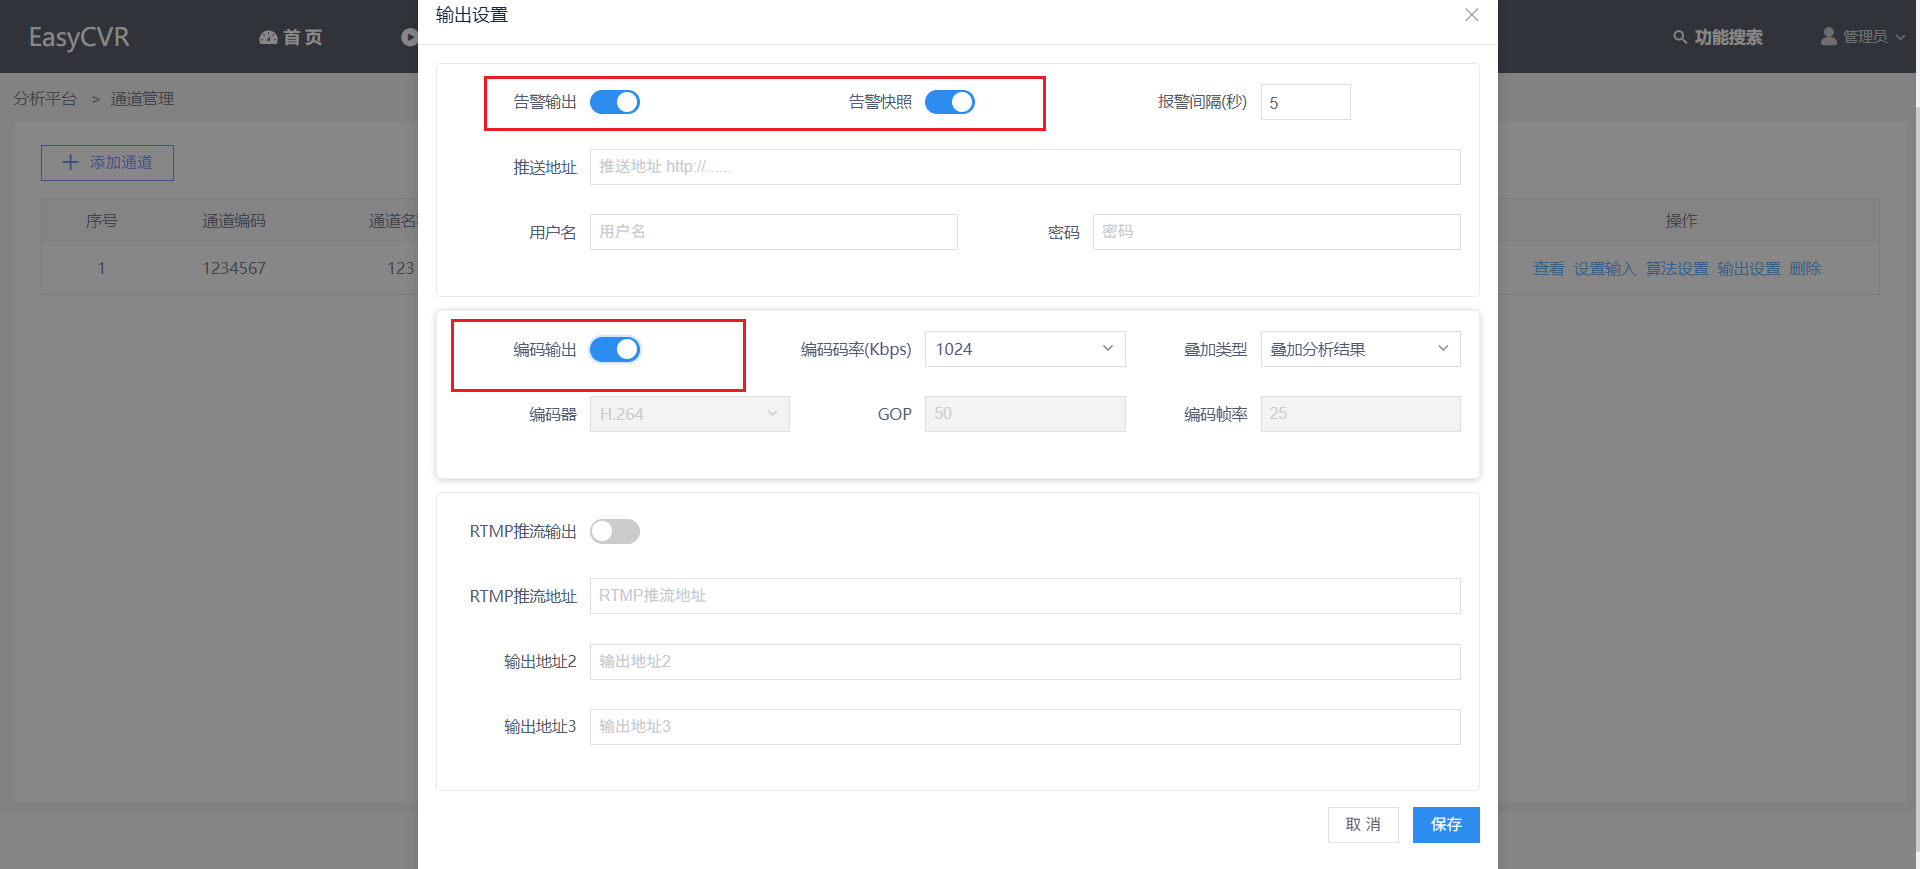Toggle the 编码输出 switch
Screen dimensions: 1920x869
coord(615,349)
